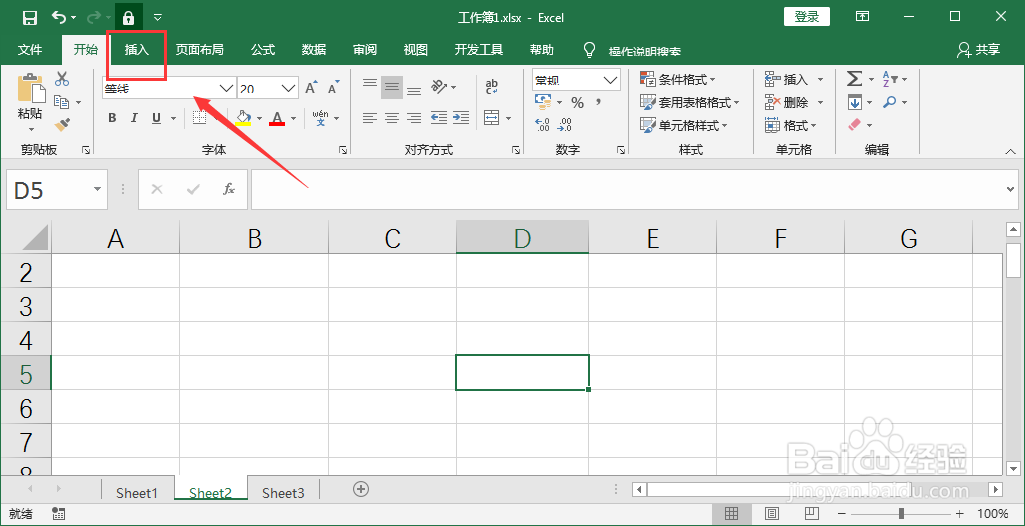Click the Increase Font Size icon

click(x=311, y=88)
